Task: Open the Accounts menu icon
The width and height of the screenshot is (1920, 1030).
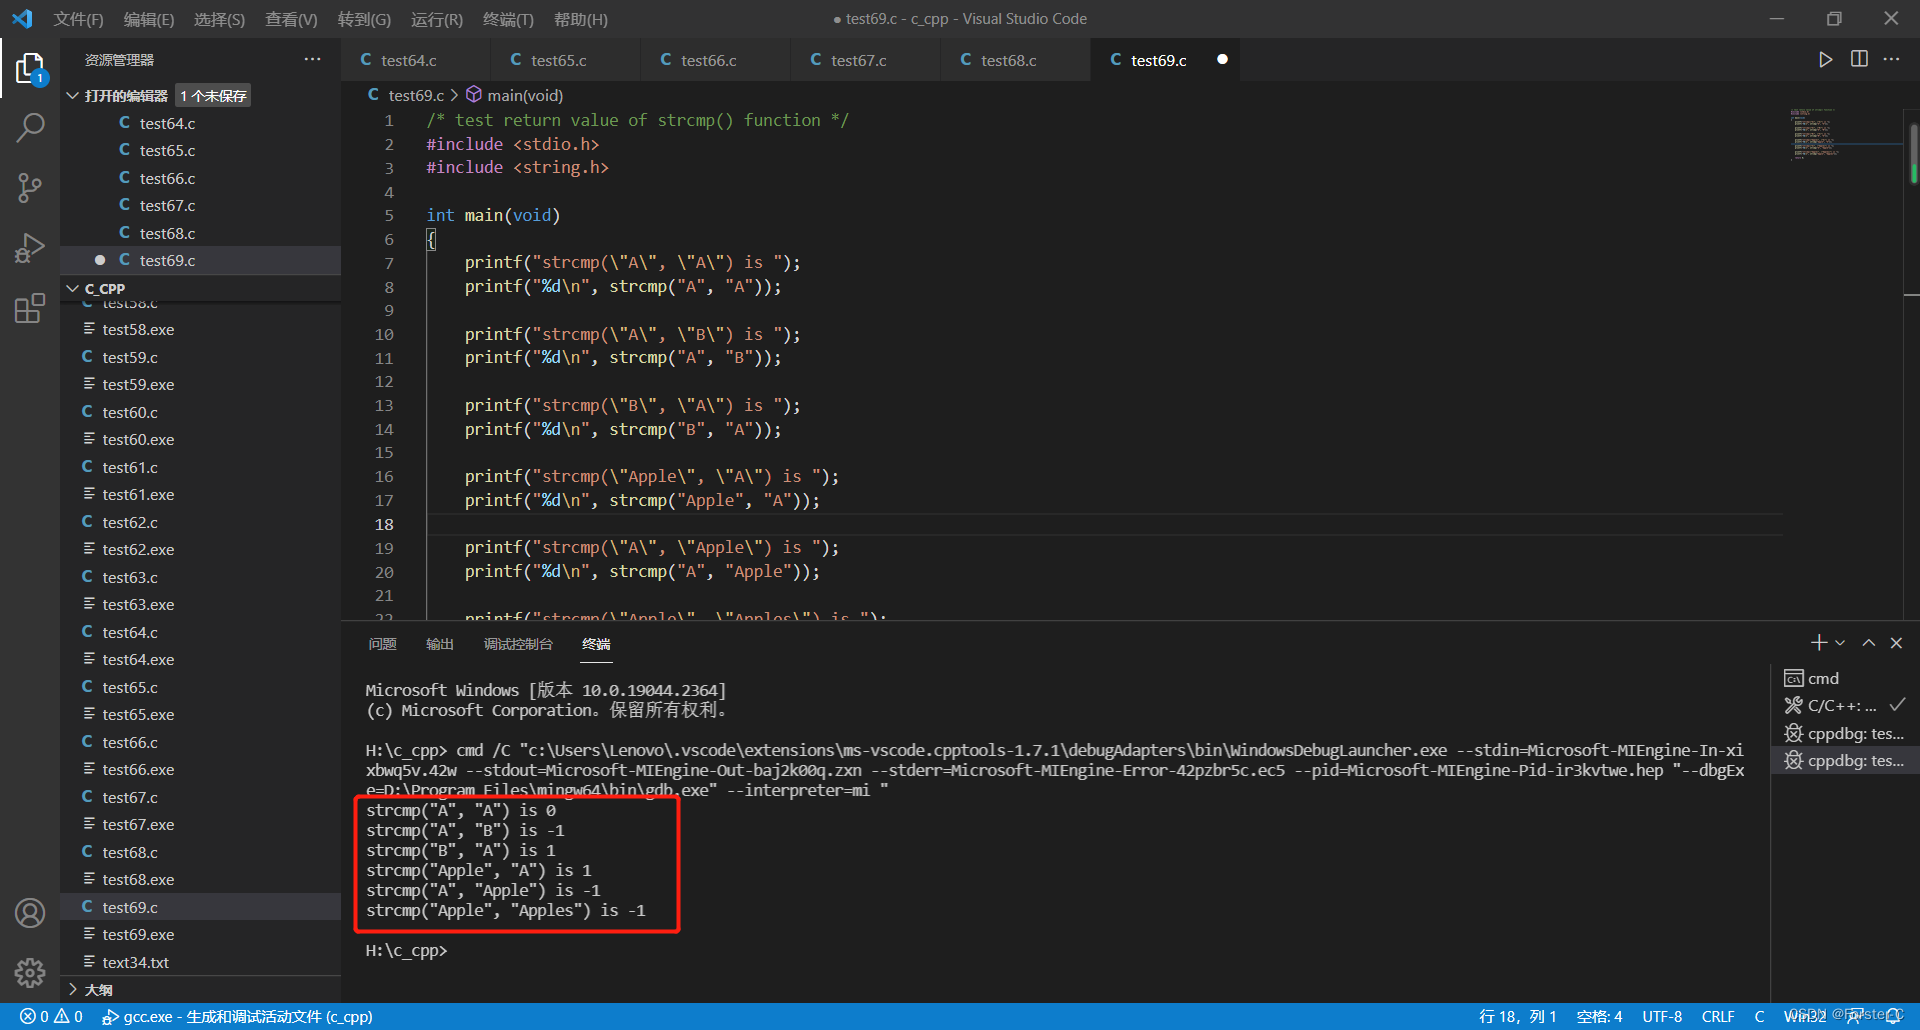Action: pos(30,913)
